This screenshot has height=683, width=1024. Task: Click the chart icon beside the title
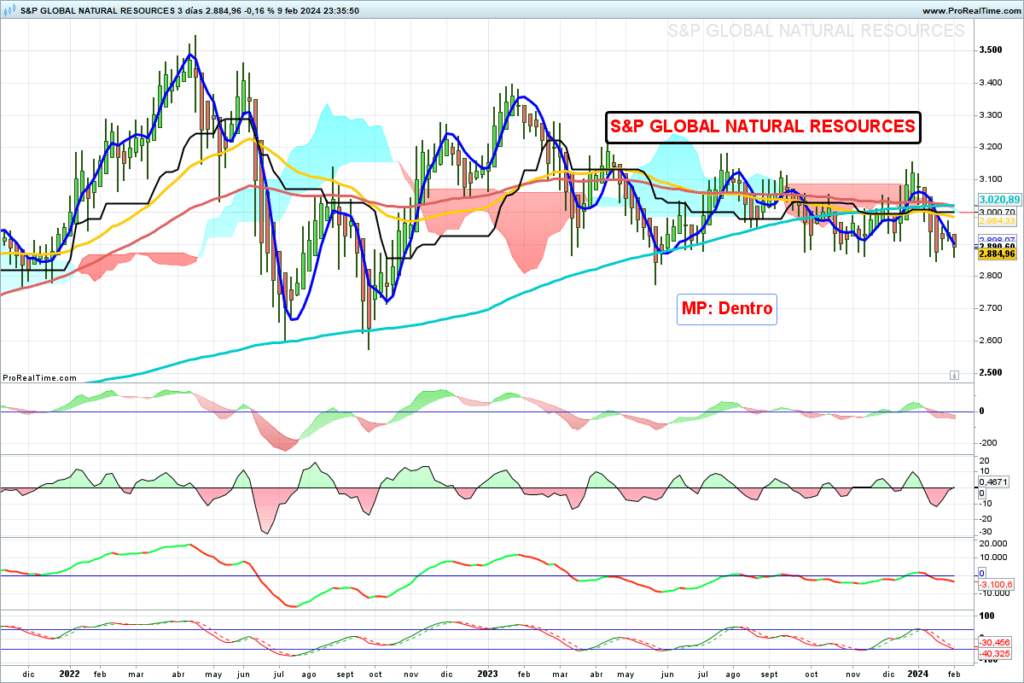click(x=10, y=10)
